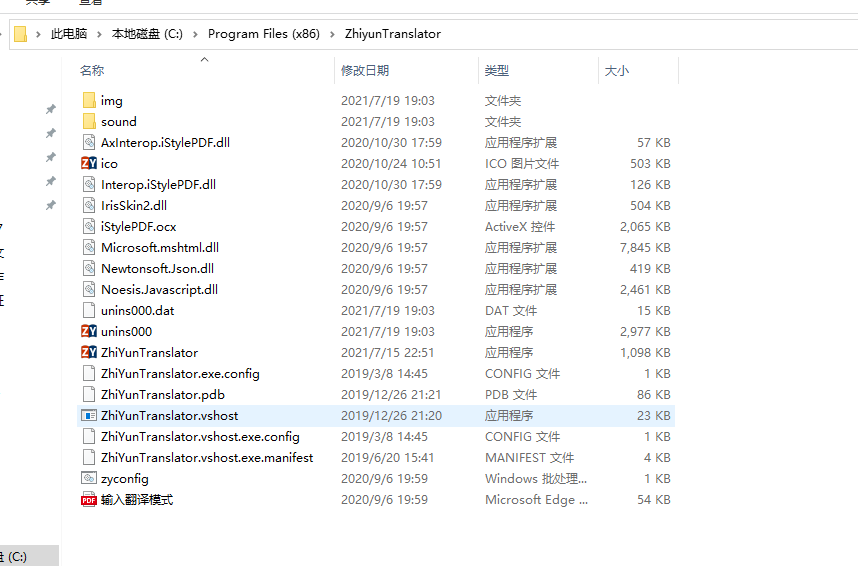858x566 pixels.
Task: Expand the chevron after 本地磁盘 (C:)
Action: pos(195,34)
